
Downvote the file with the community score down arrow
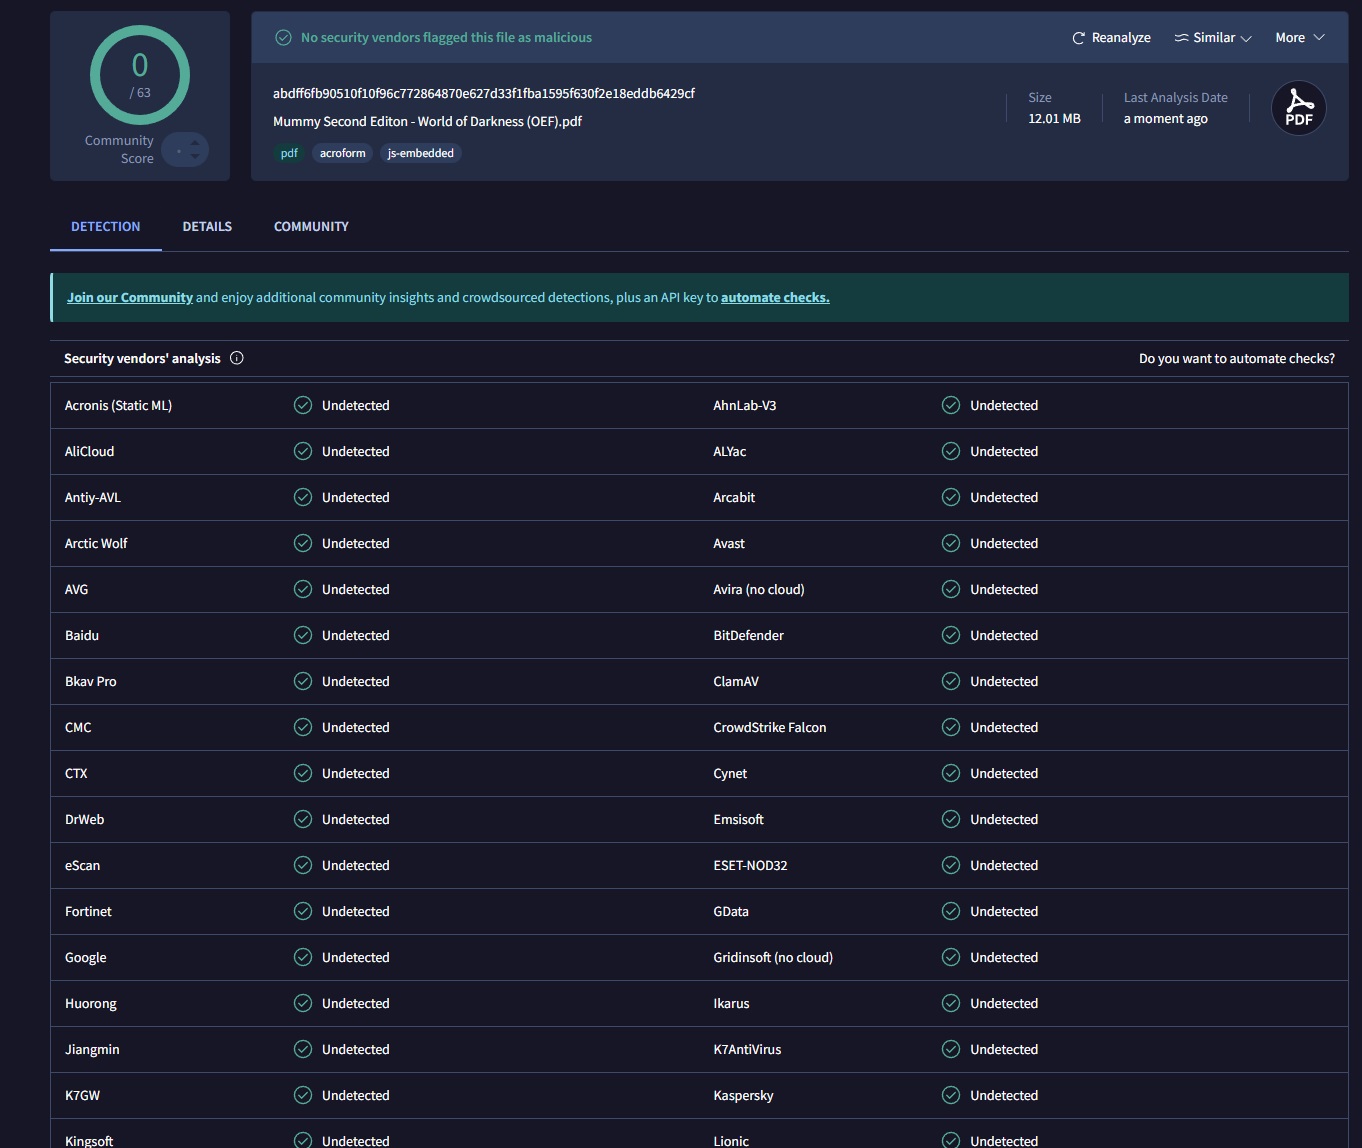pos(194,157)
